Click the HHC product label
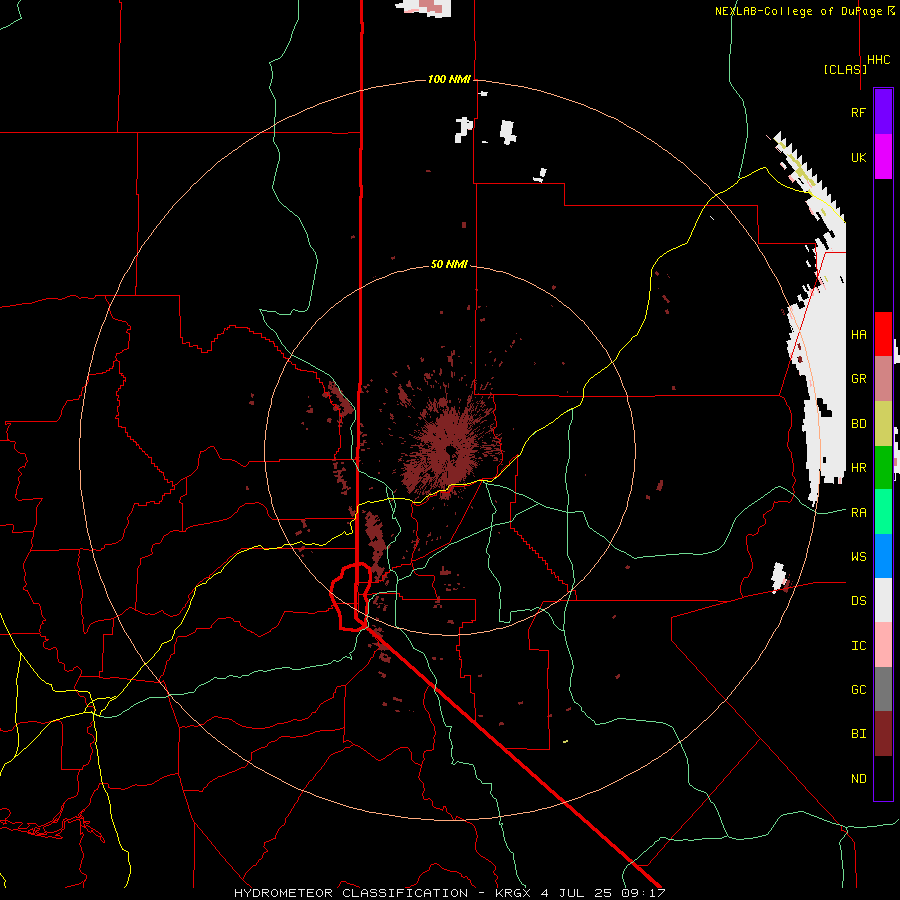Image resolution: width=900 pixels, height=900 pixels. click(x=879, y=60)
